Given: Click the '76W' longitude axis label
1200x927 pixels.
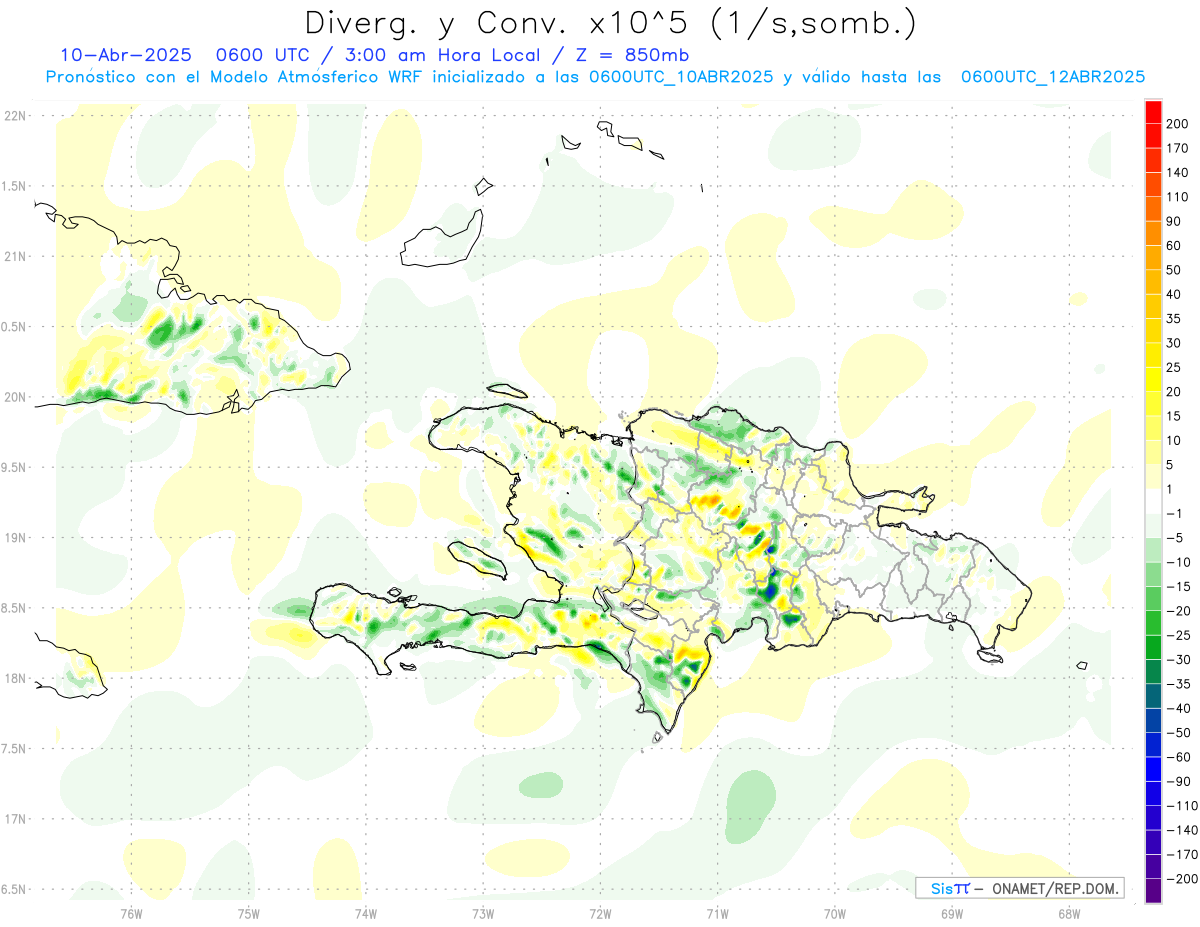Looking at the screenshot, I should 131,913.
